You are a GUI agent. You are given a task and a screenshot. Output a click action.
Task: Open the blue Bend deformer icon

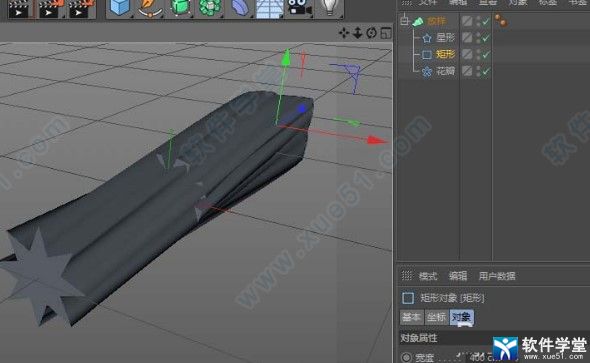(239, 8)
